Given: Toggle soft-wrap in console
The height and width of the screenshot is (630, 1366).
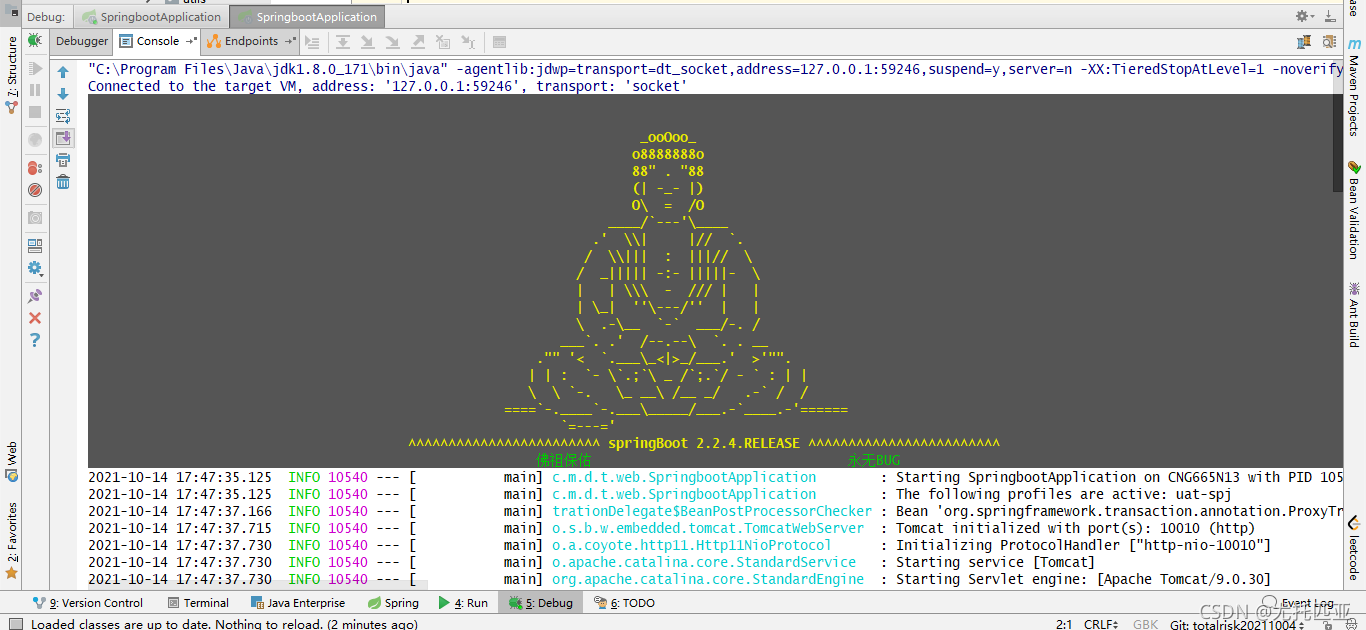Looking at the screenshot, I should pos(63,116).
